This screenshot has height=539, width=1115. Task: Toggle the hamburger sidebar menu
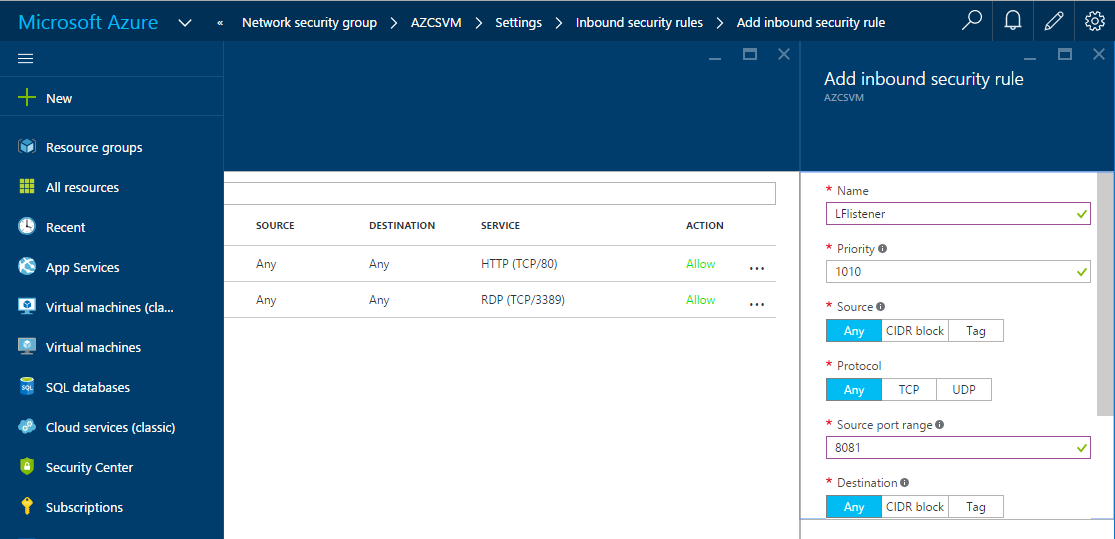click(26, 59)
